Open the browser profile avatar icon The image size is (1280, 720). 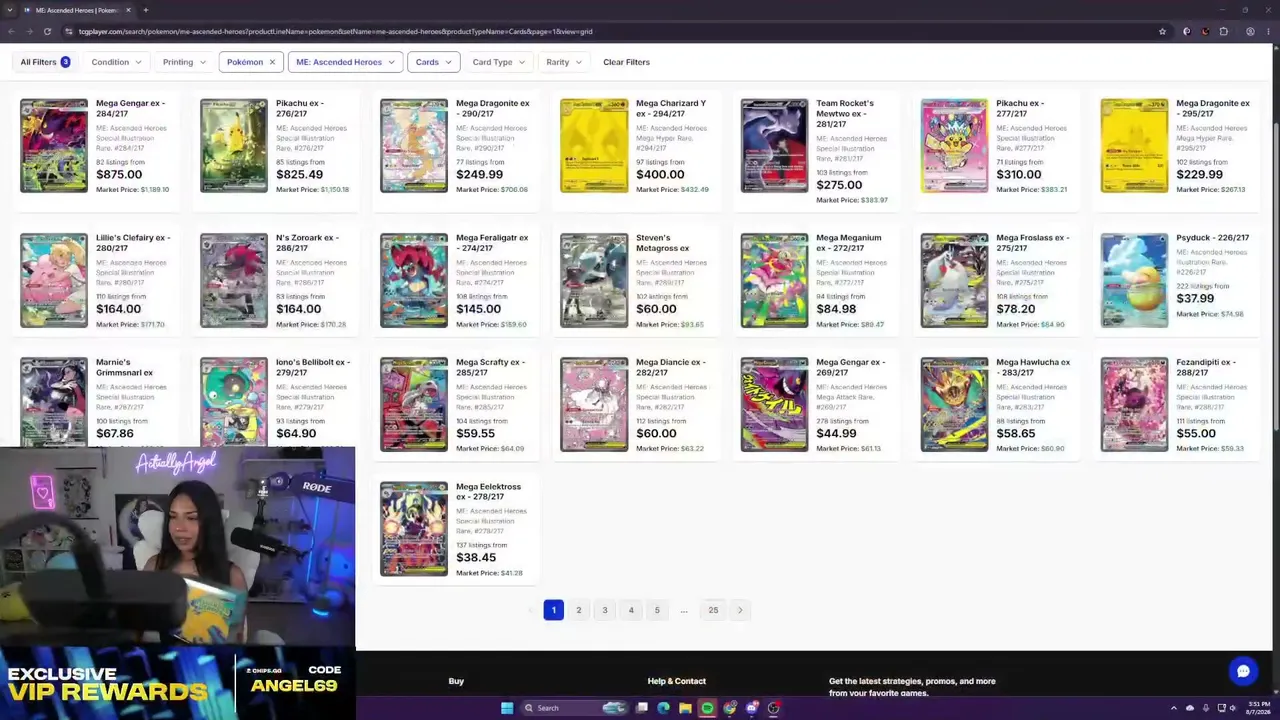point(1250,31)
